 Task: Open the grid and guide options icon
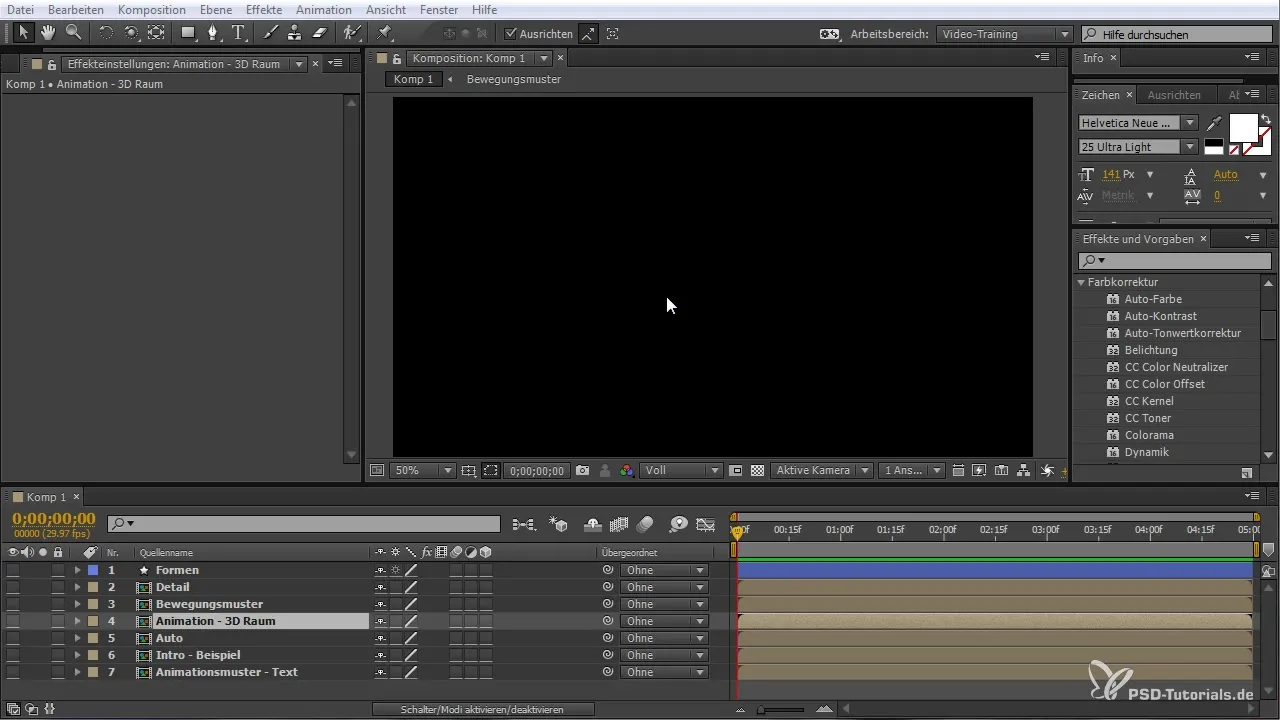pyautogui.click(x=470, y=470)
